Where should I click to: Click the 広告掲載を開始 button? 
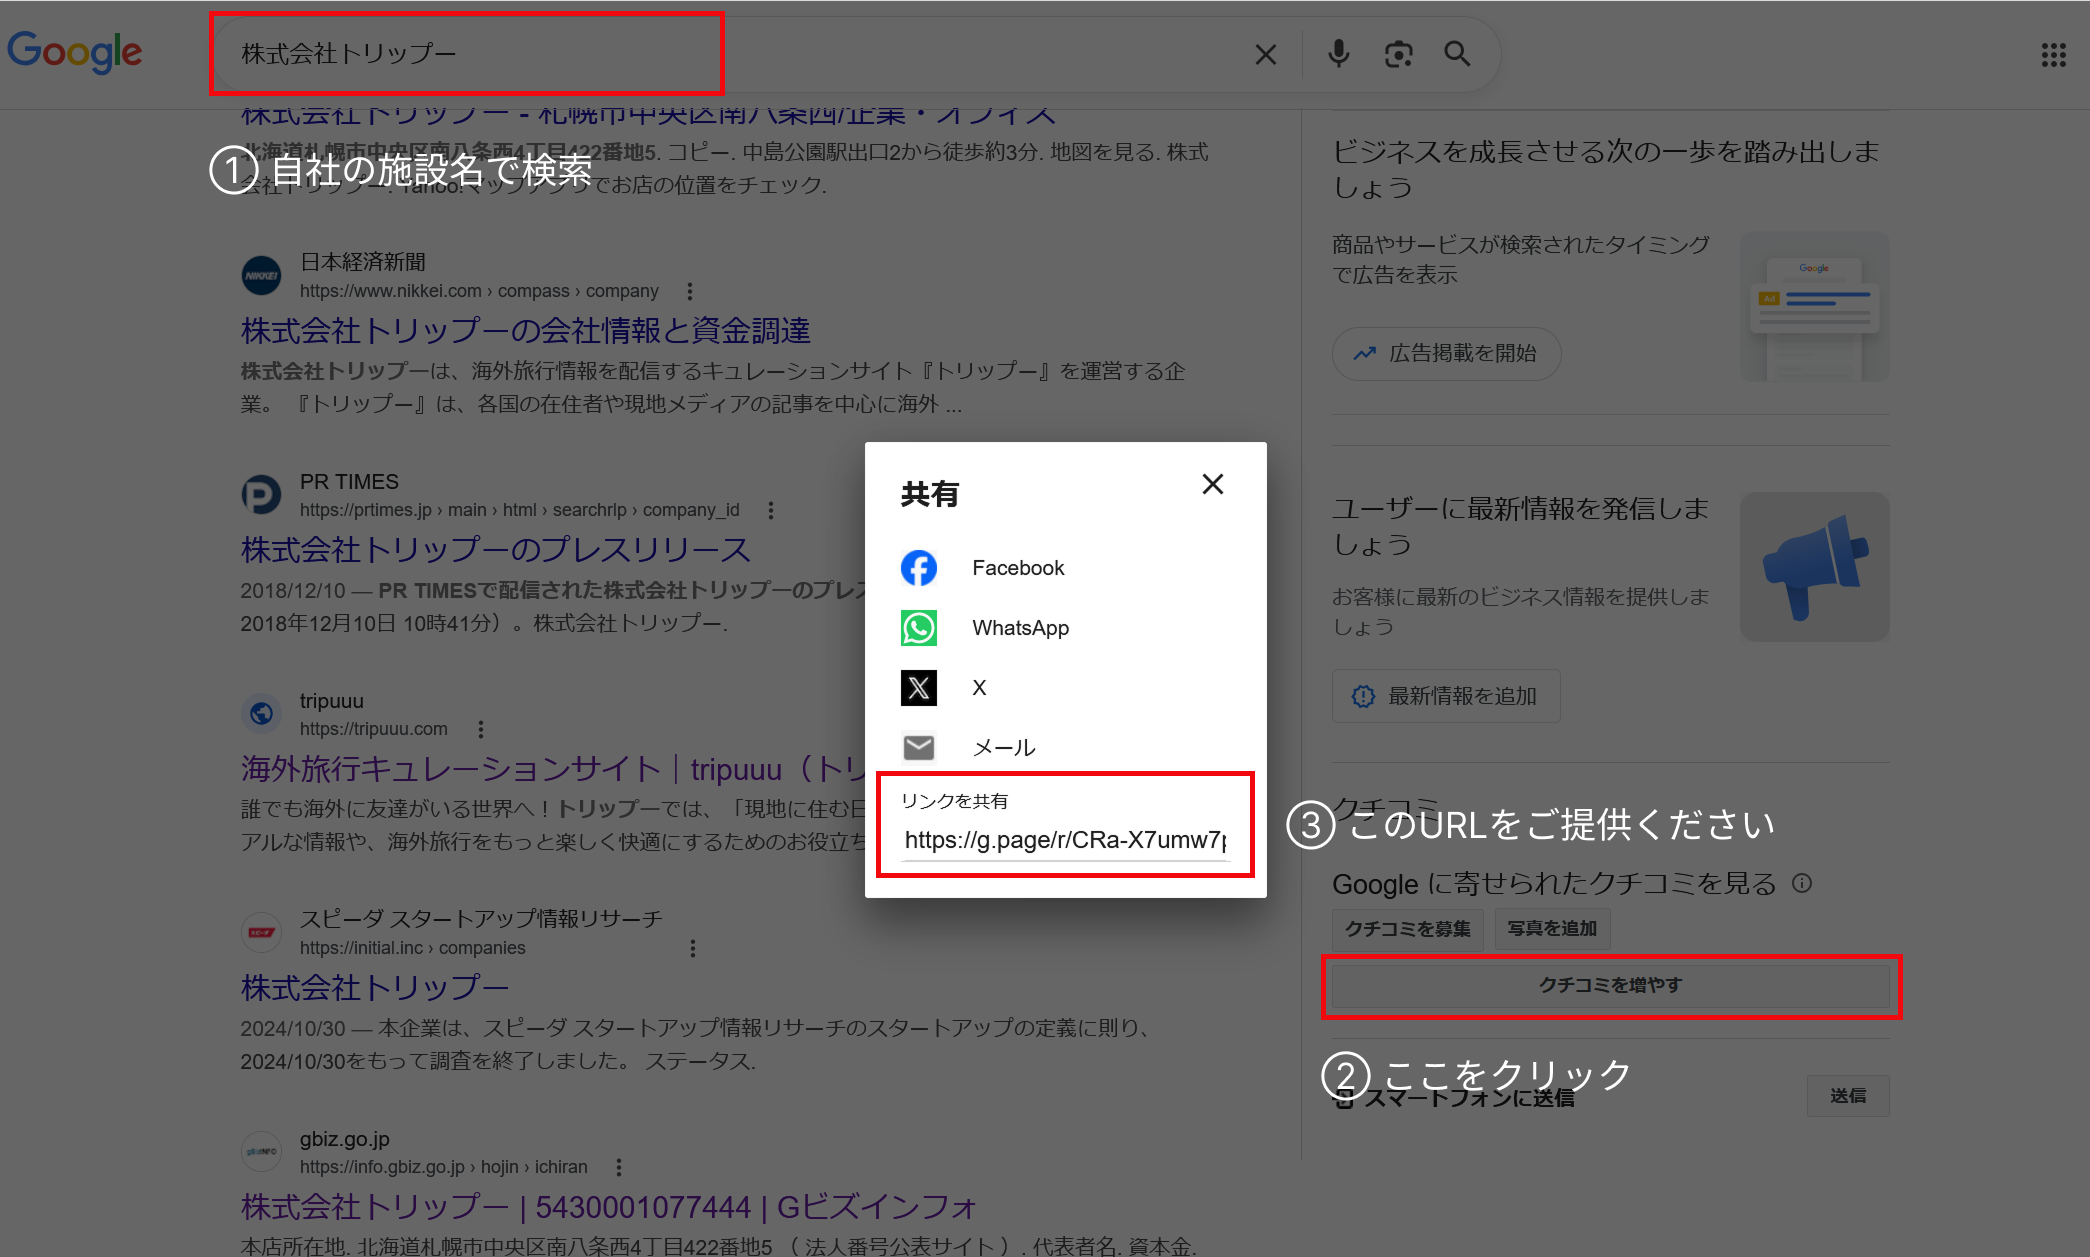click(1446, 354)
